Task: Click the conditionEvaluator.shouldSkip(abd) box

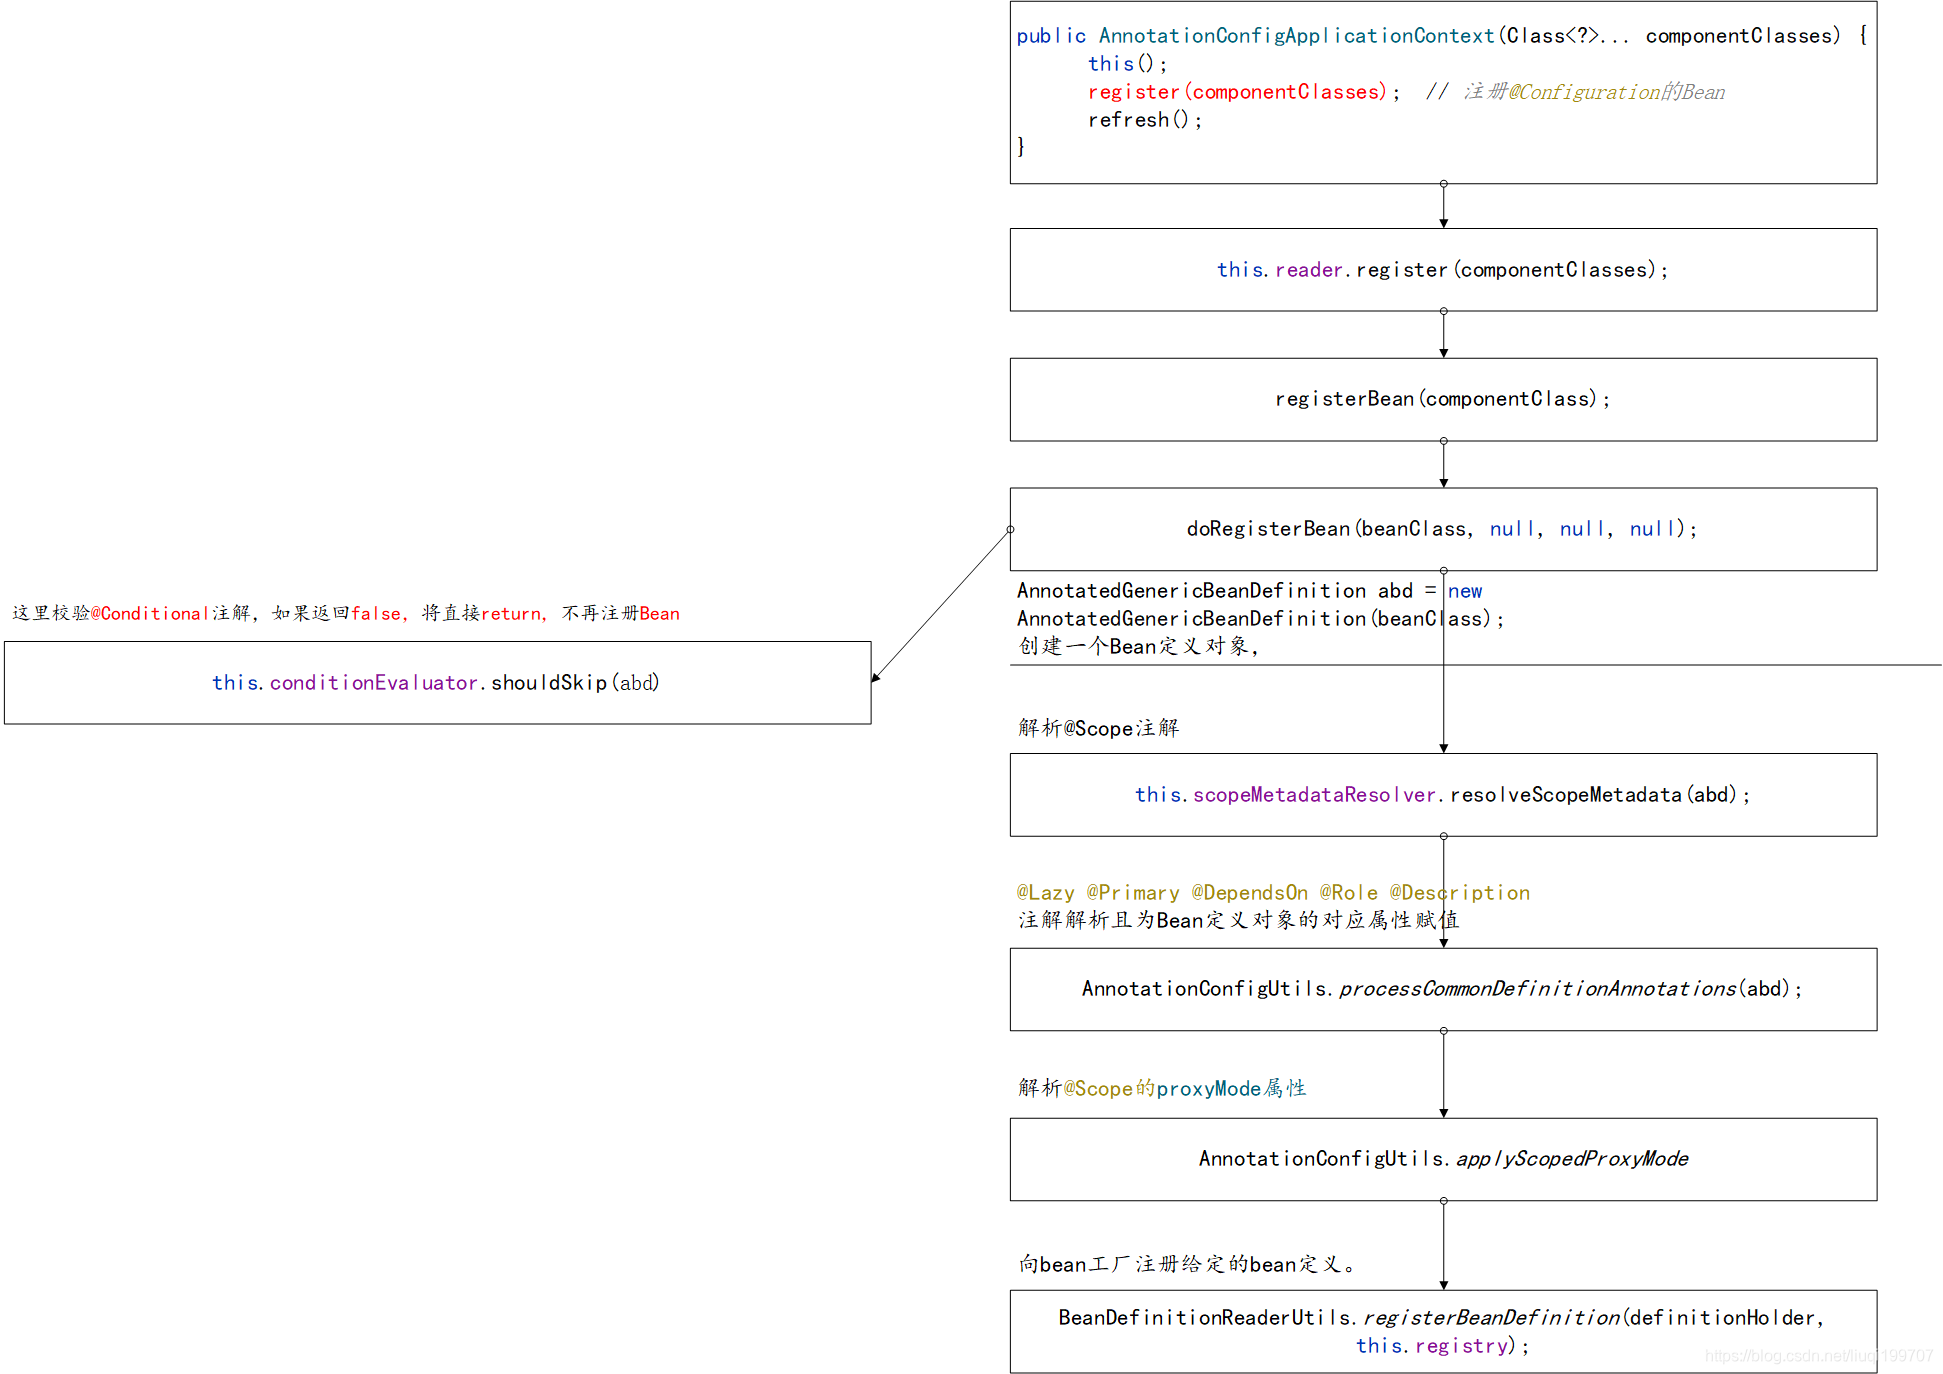Action: point(437,683)
